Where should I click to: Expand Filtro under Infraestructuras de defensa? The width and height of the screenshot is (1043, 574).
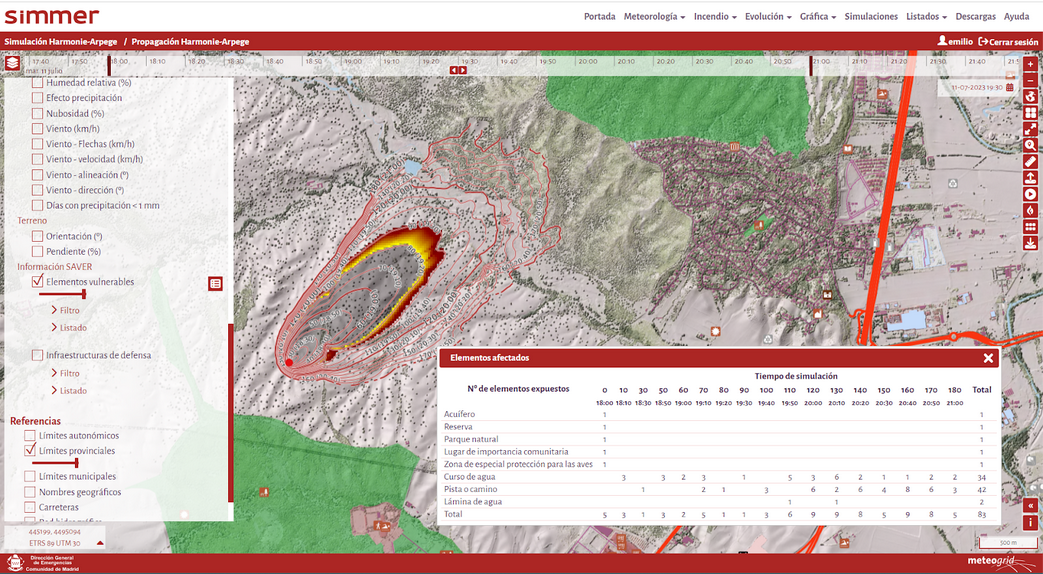point(65,374)
